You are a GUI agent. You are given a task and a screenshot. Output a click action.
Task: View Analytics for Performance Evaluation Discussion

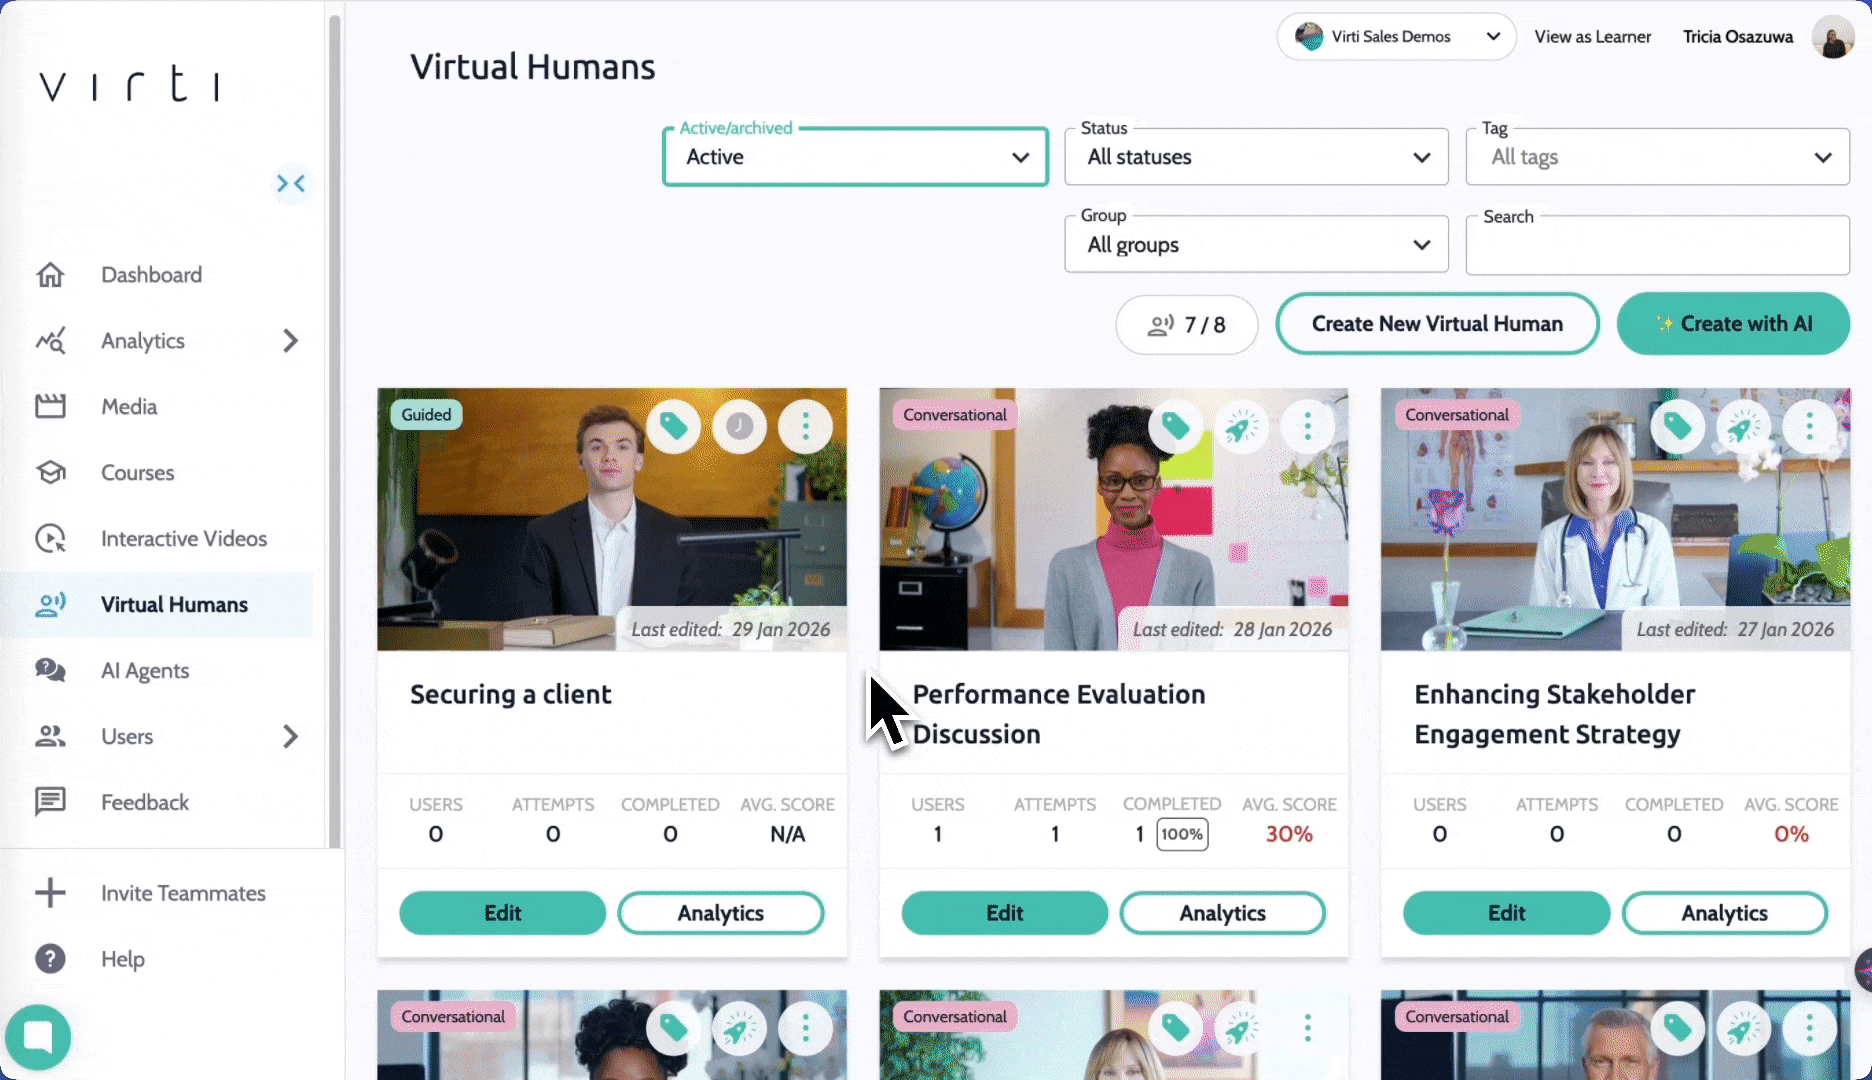[x=1222, y=913]
